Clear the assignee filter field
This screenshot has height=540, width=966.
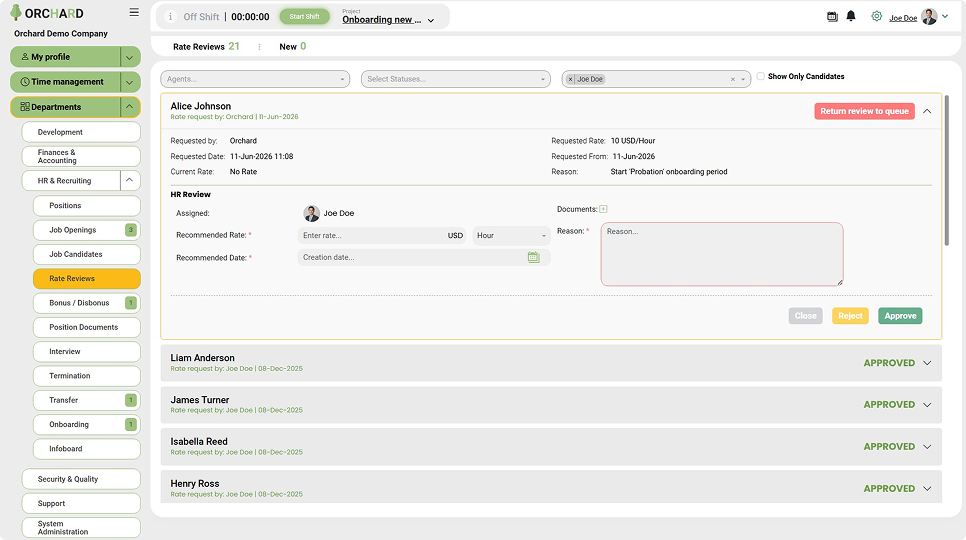(733, 79)
